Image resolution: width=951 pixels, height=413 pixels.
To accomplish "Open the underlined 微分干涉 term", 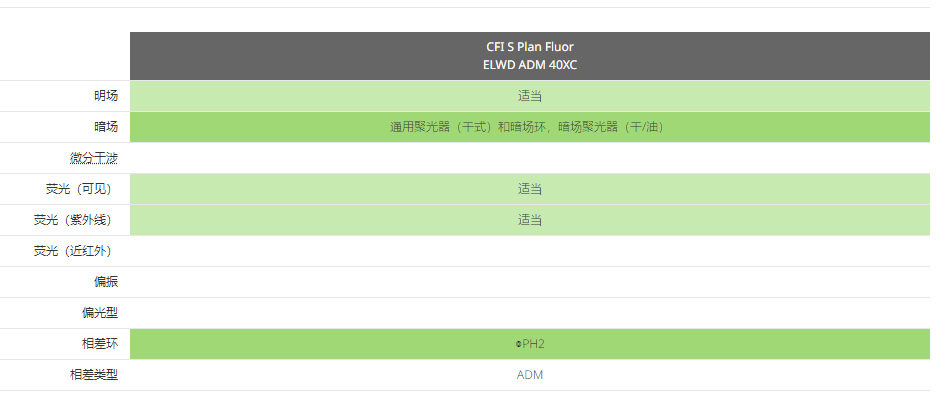I will pos(93,158).
